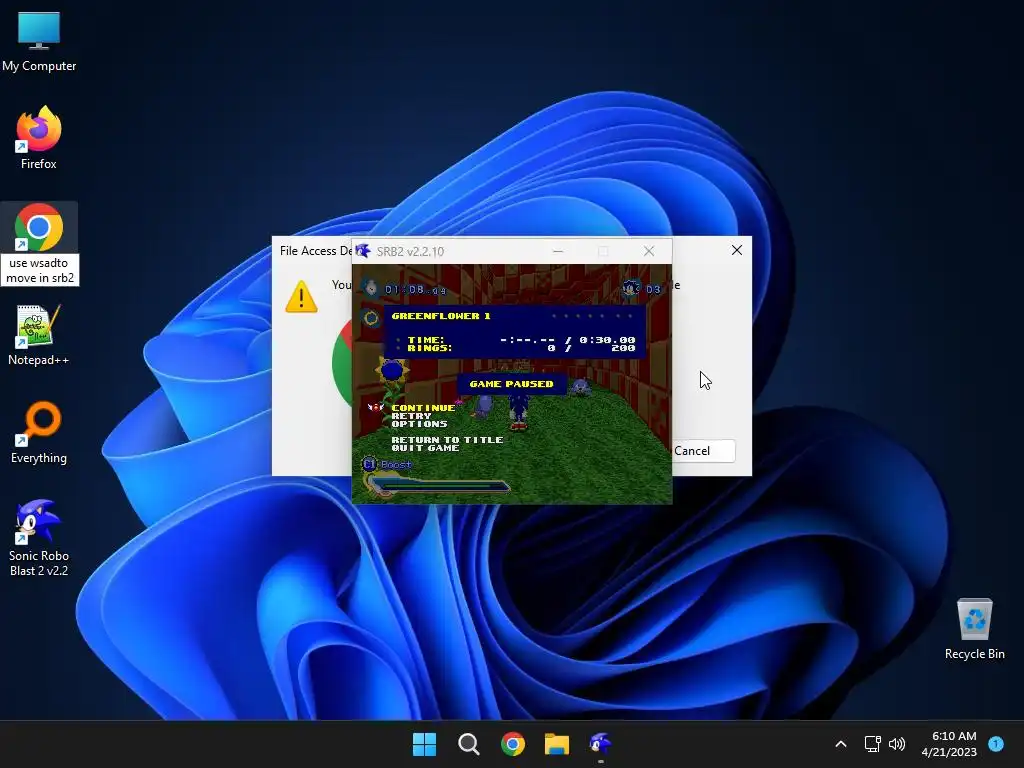Close the SRB2 v2.2.10 window

click(x=648, y=251)
